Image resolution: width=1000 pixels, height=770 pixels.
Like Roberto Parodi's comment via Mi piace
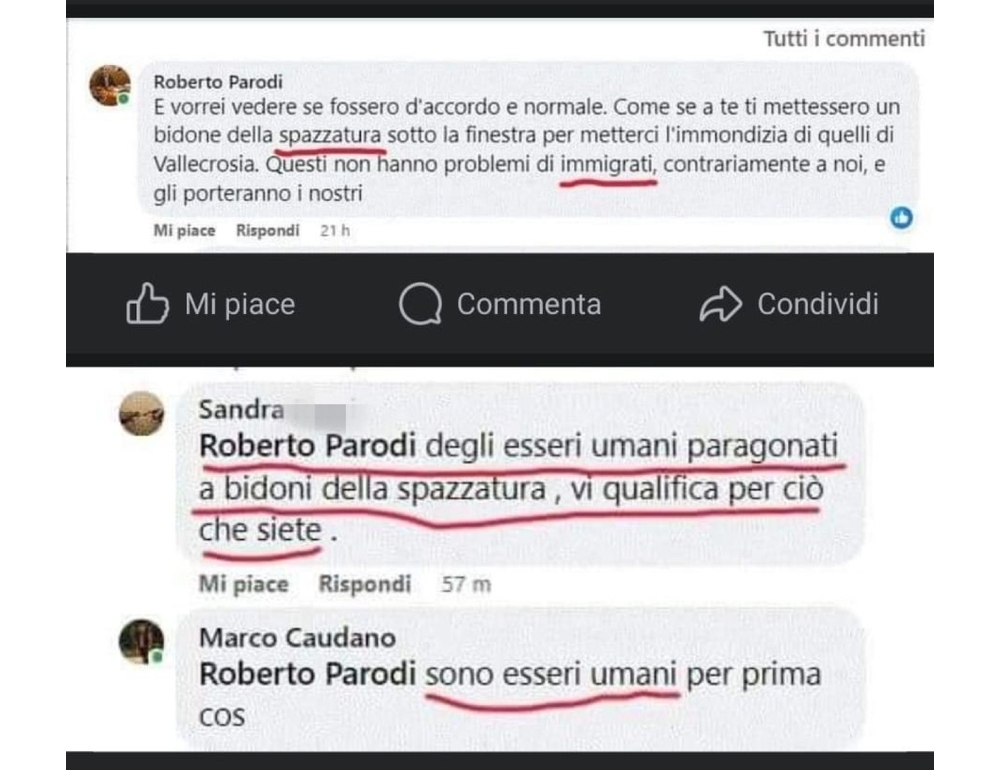pyautogui.click(x=184, y=230)
